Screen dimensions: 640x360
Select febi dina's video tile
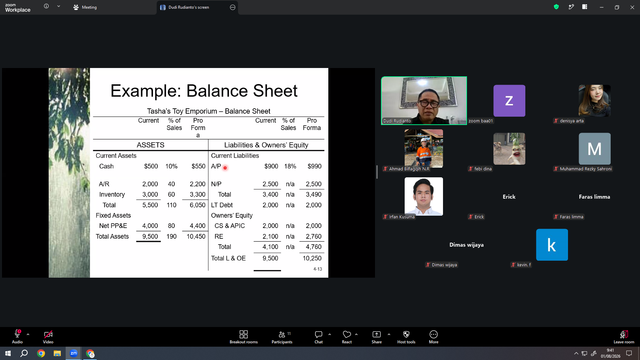509,149
